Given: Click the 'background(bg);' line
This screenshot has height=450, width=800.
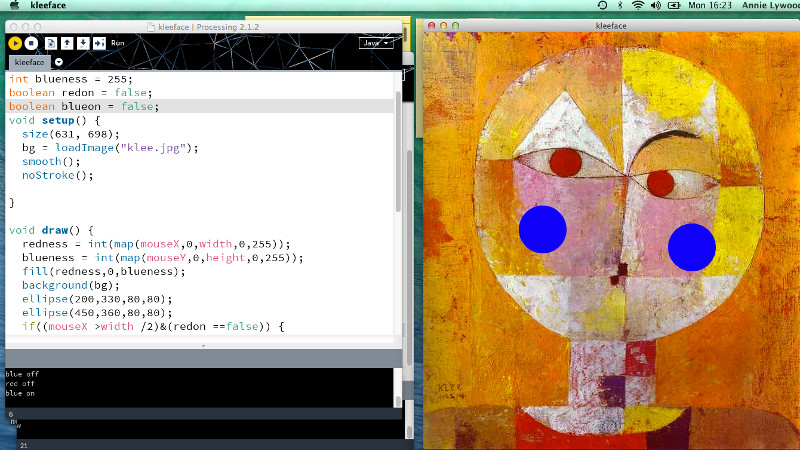Looking at the screenshot, I should point(70,285).
